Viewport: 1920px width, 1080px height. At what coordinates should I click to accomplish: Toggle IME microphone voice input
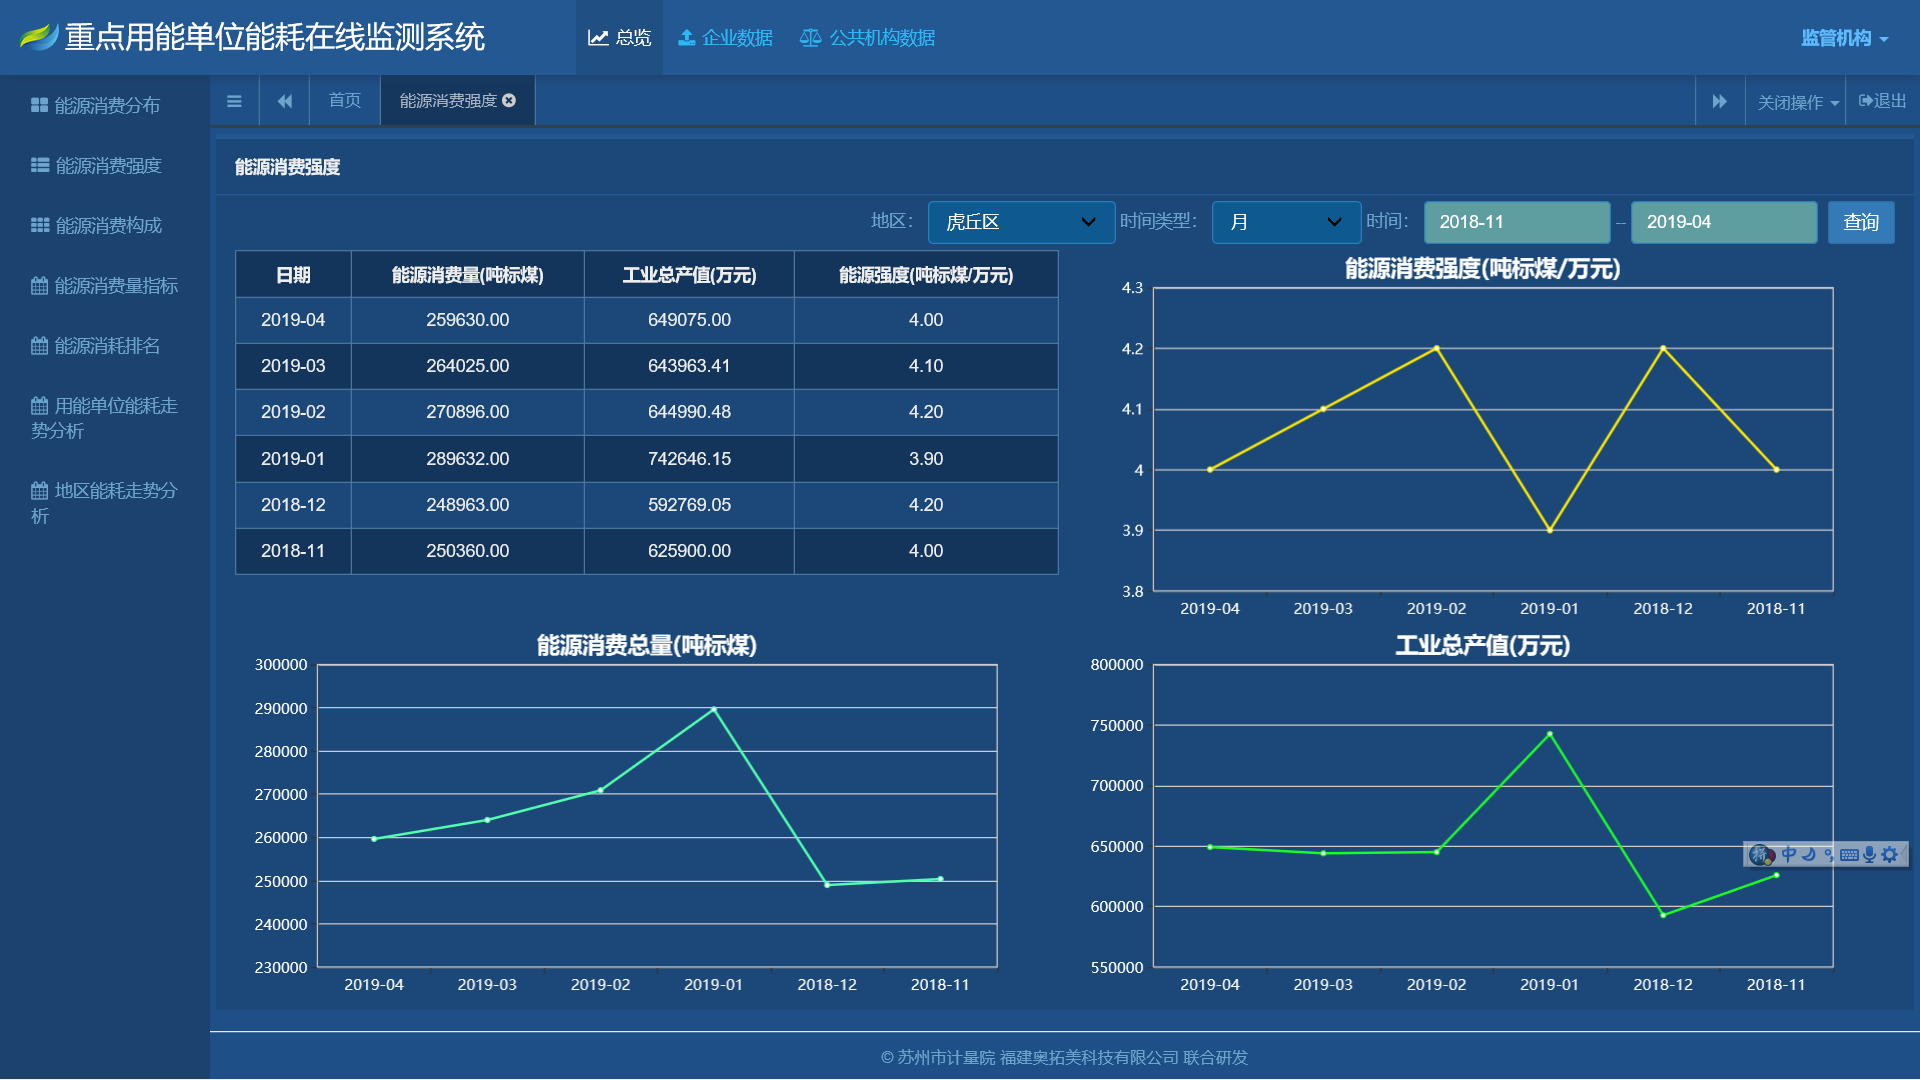1869,854
